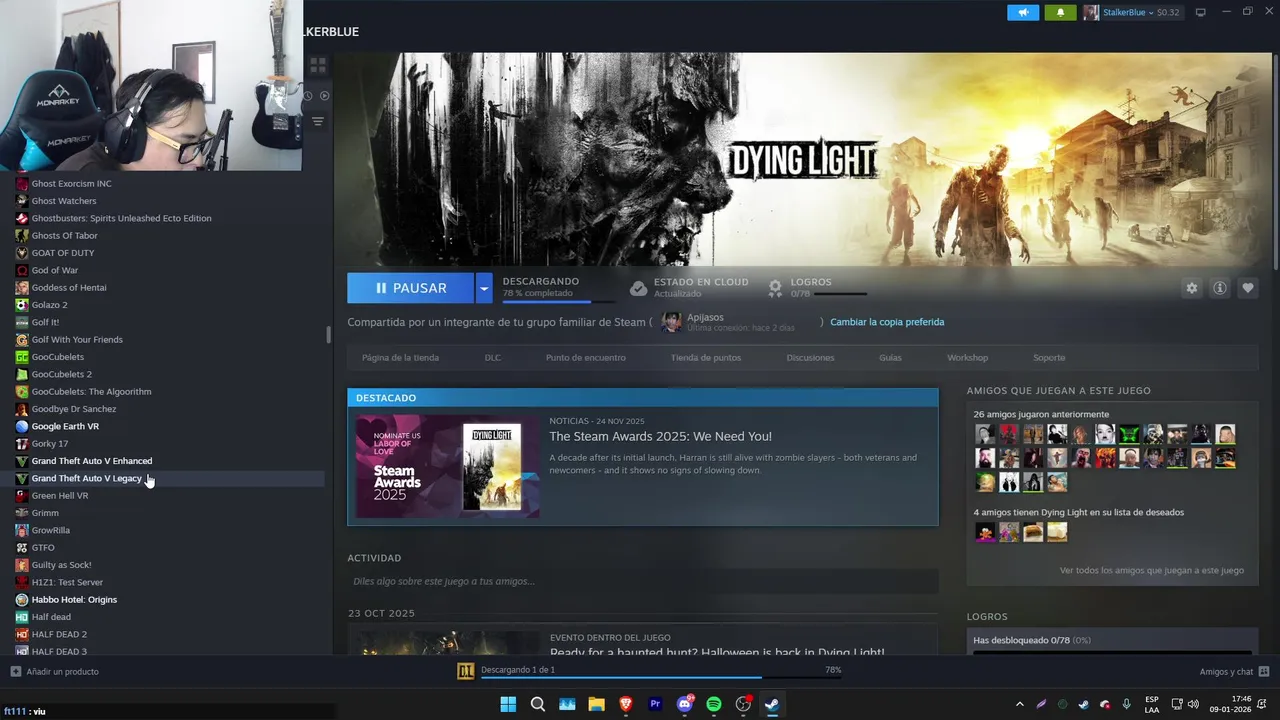
Task: Click Añadir un producto
Action: (62, 671)
